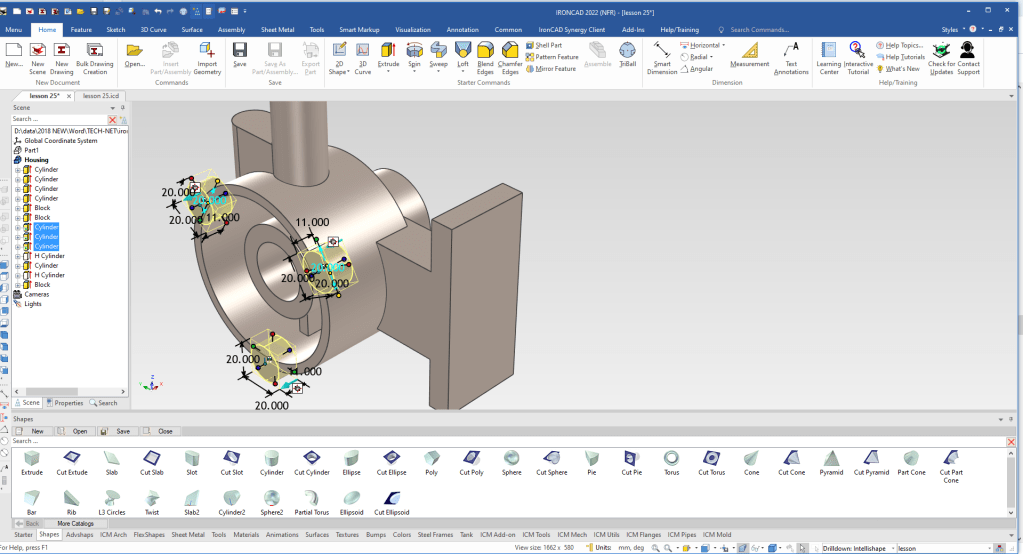
Task: Expand the H Cylinder tree node
Action: click(x=18, y=256)
